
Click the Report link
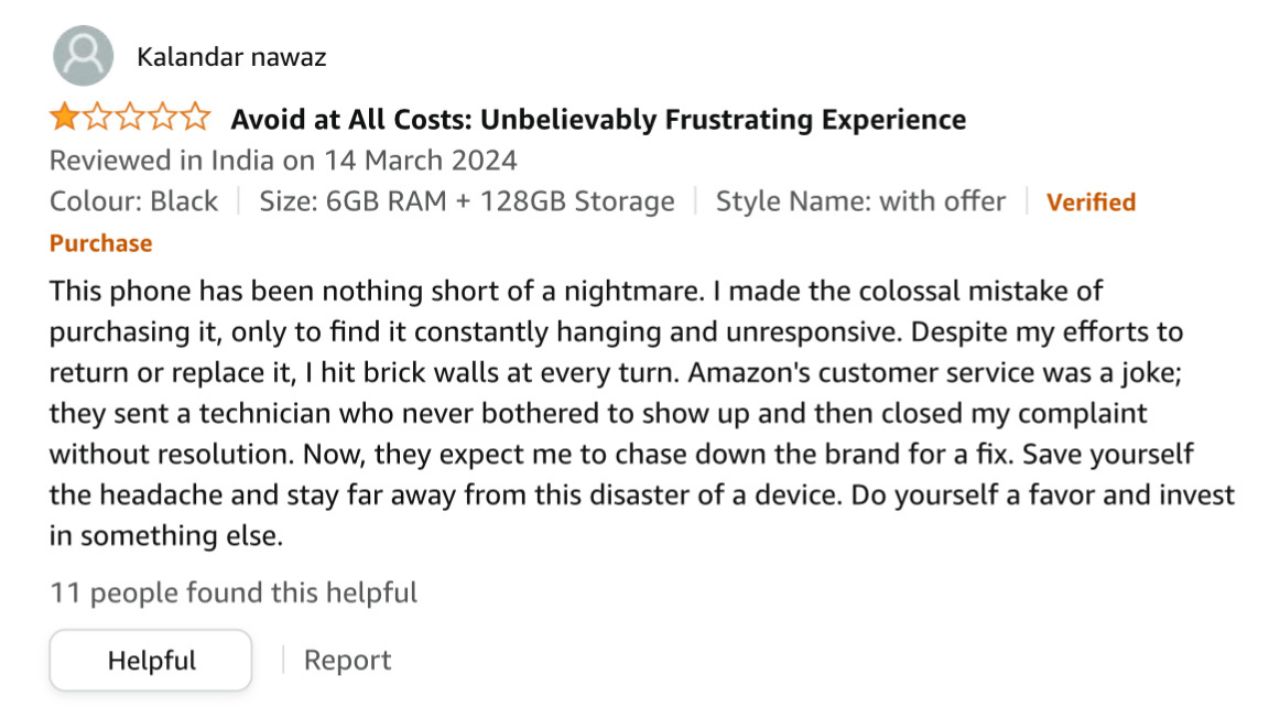[x=347, y=661]
